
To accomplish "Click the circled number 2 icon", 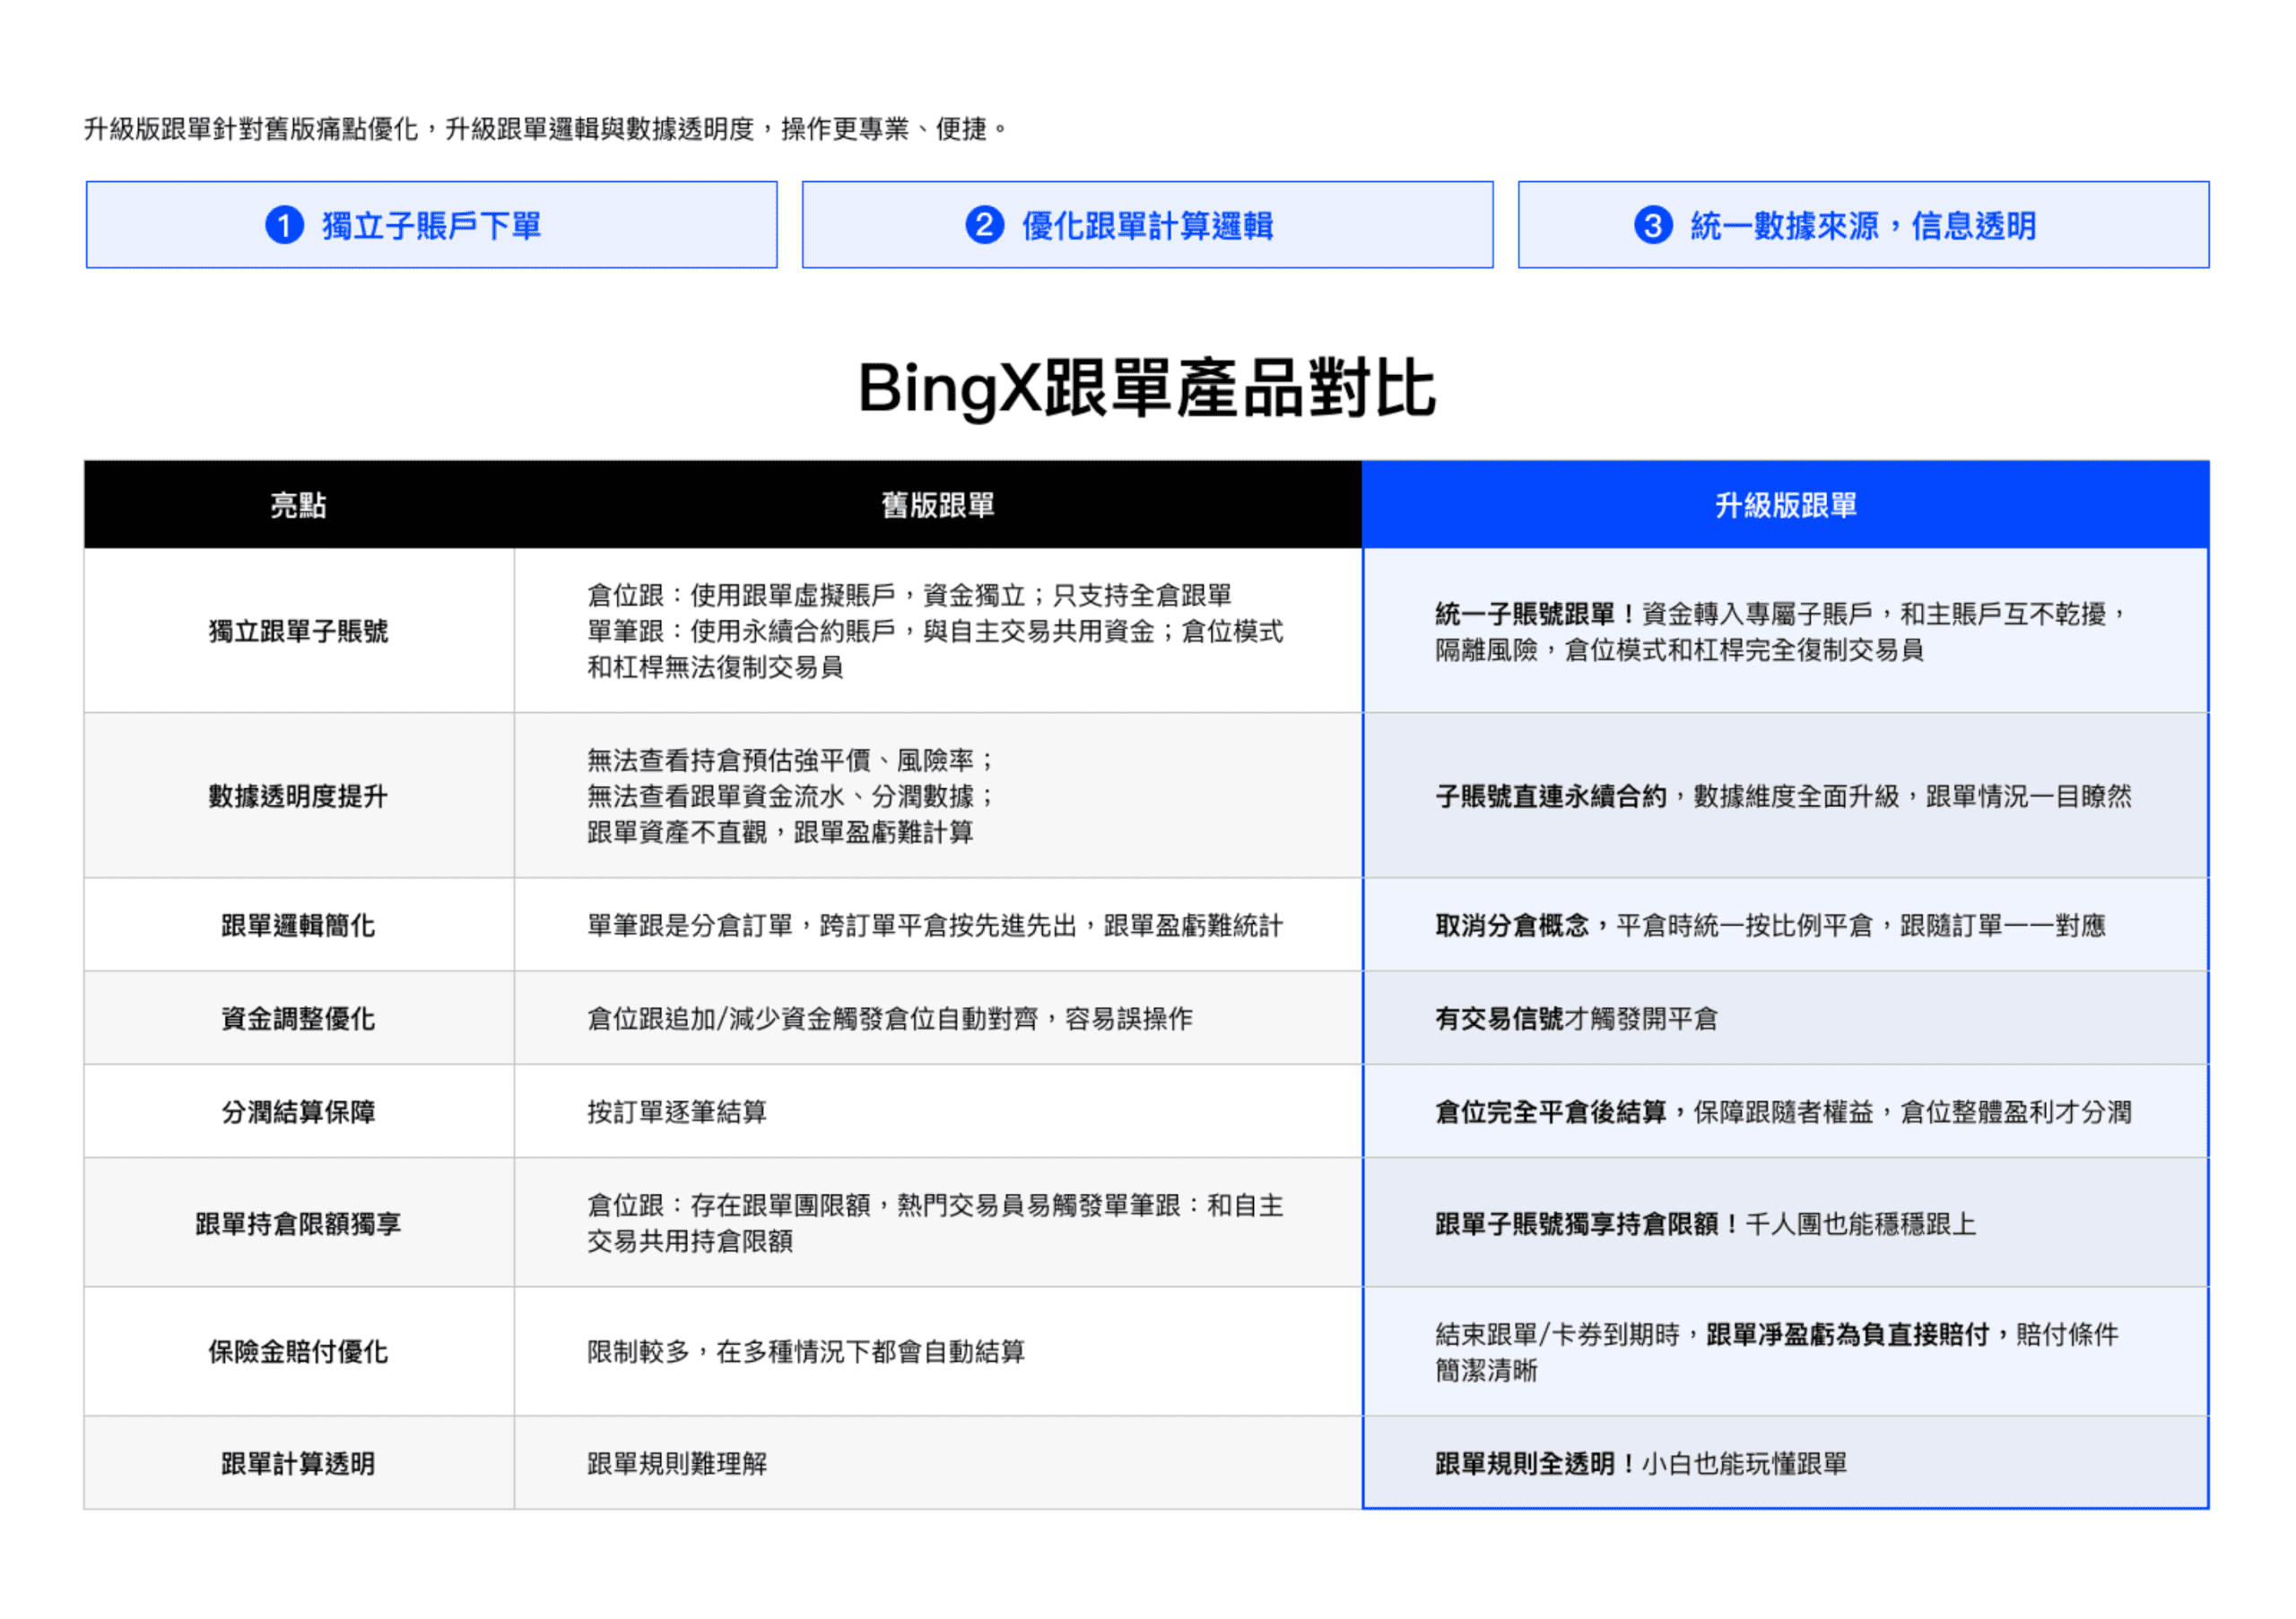I will click(x=984, y=225).
